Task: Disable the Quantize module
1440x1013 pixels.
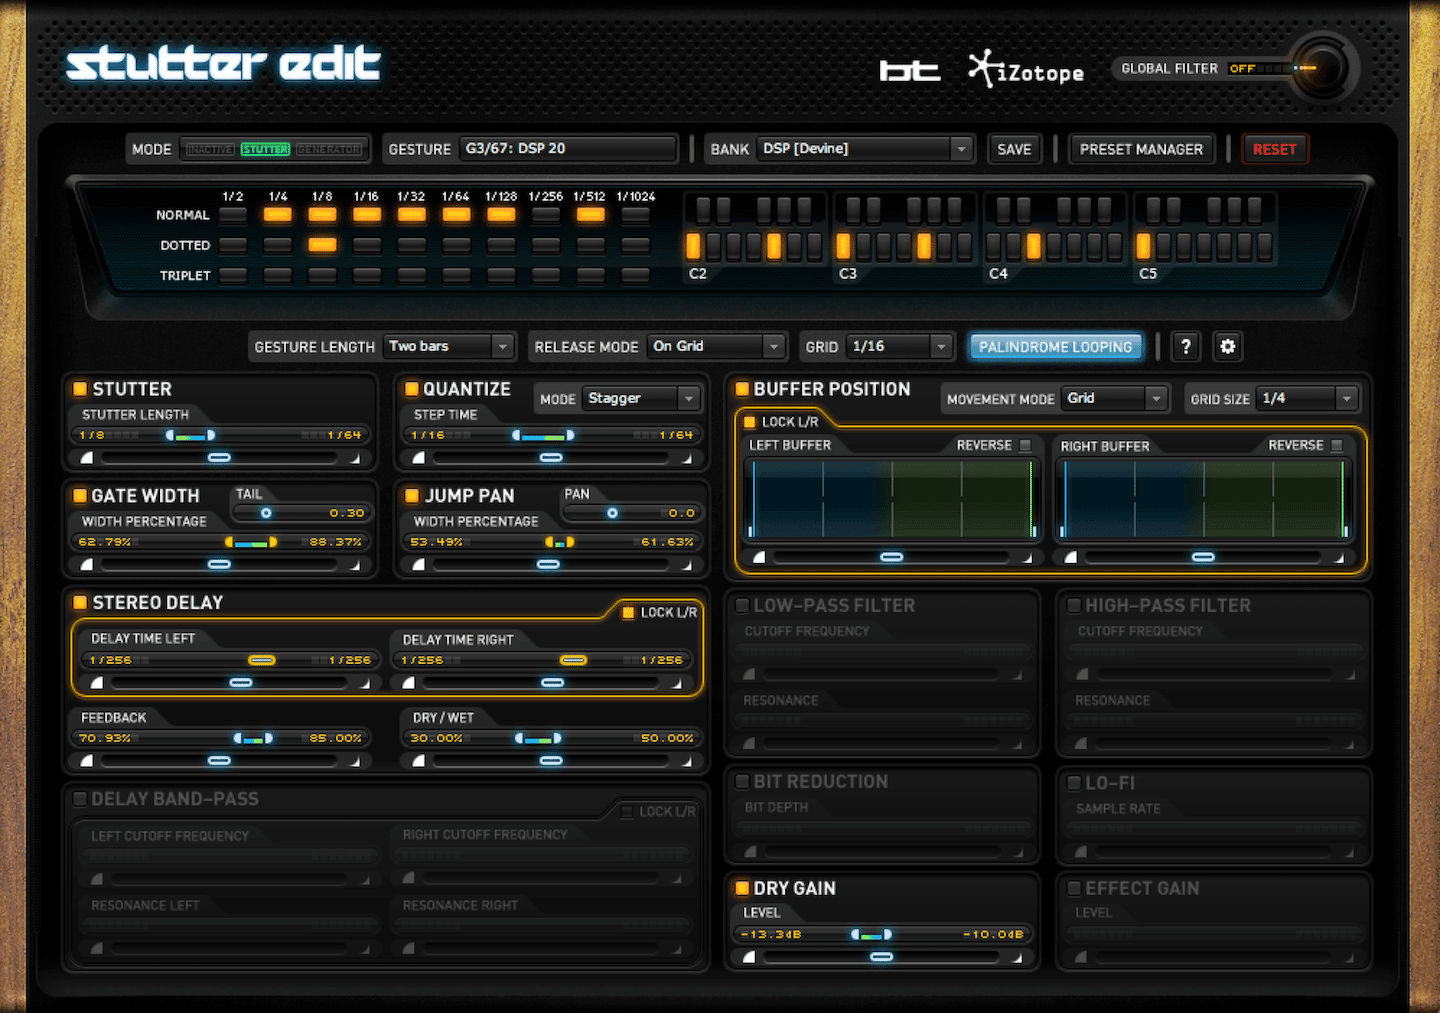Action: [x=411, y=389]
